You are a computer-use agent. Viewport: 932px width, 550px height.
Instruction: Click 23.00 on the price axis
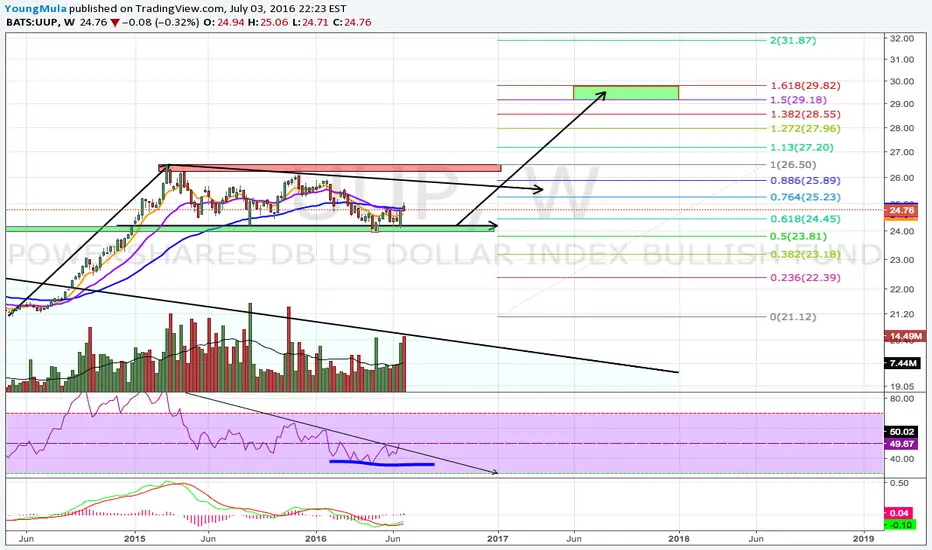tap(902, 260)
